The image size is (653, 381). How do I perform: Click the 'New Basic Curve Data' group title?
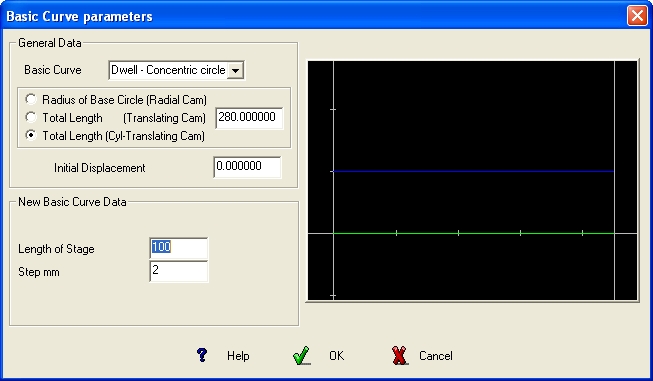(72, 202)
